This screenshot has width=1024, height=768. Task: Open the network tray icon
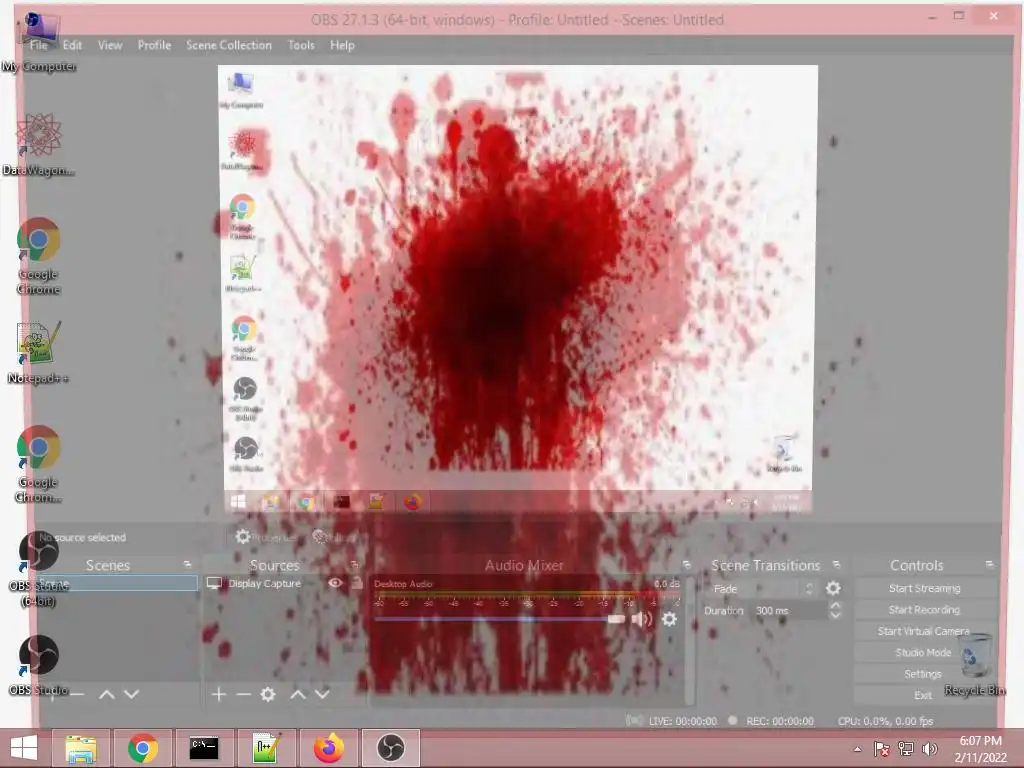tap(906, 749)
